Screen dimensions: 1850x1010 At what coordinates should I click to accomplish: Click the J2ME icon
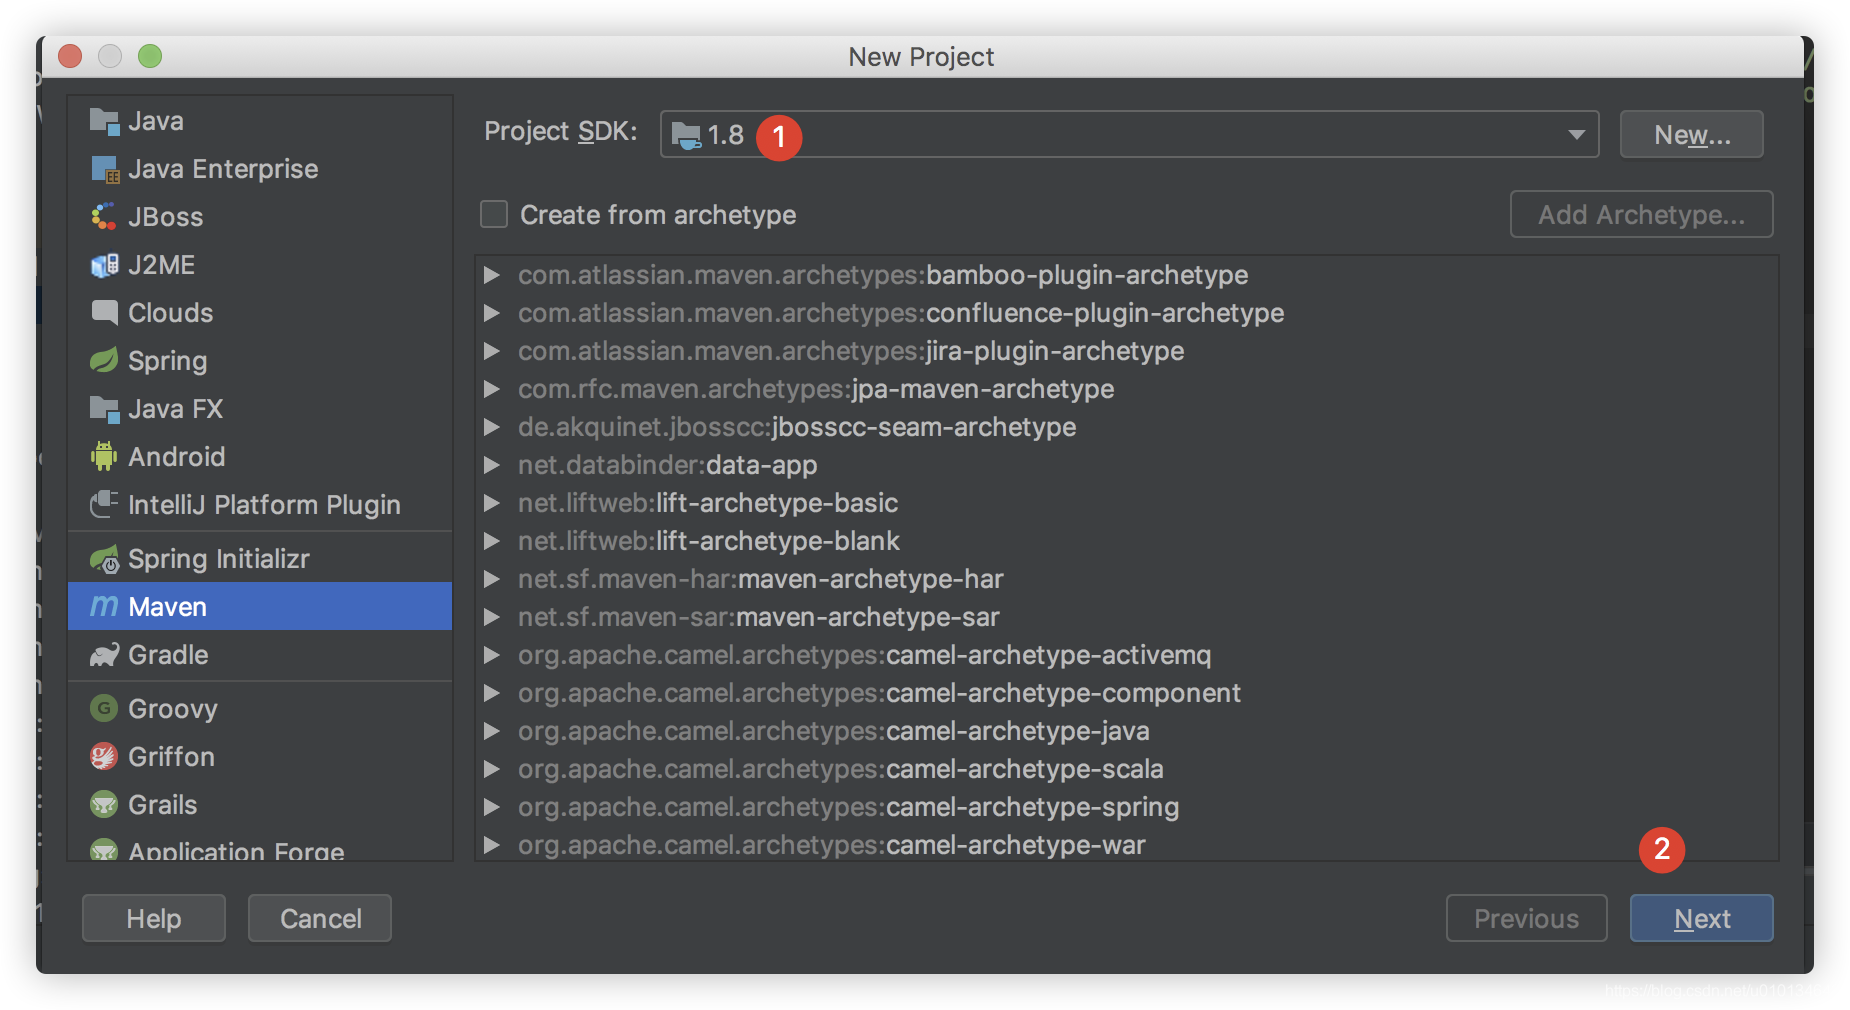pyautogui.click(x=104, y=265)
